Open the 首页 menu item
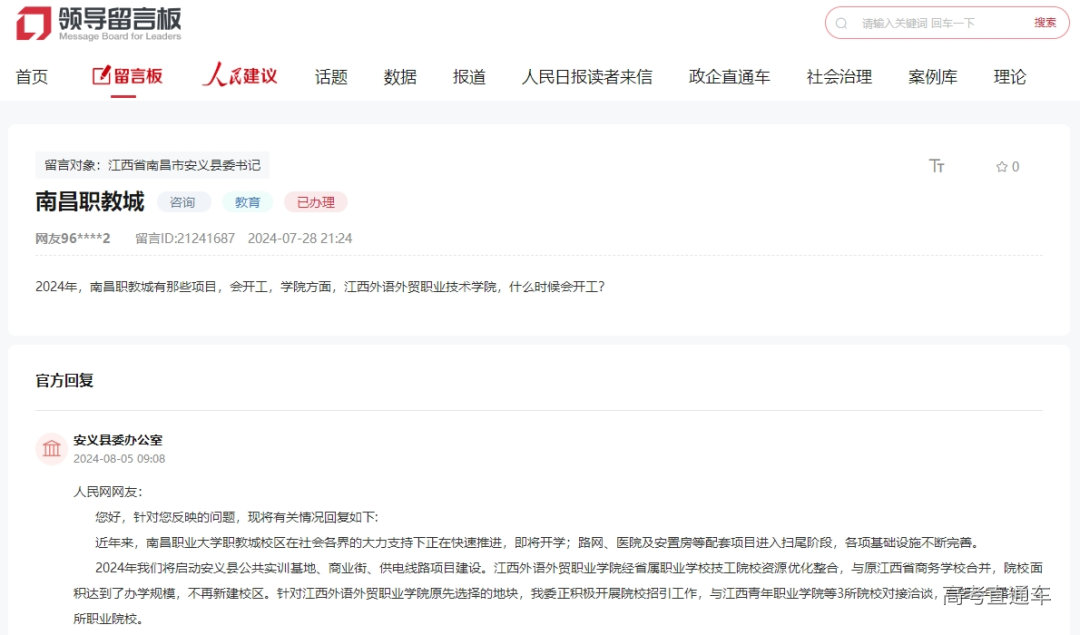The height and width of the screenshot is (635, 1080). click(32, 76)
